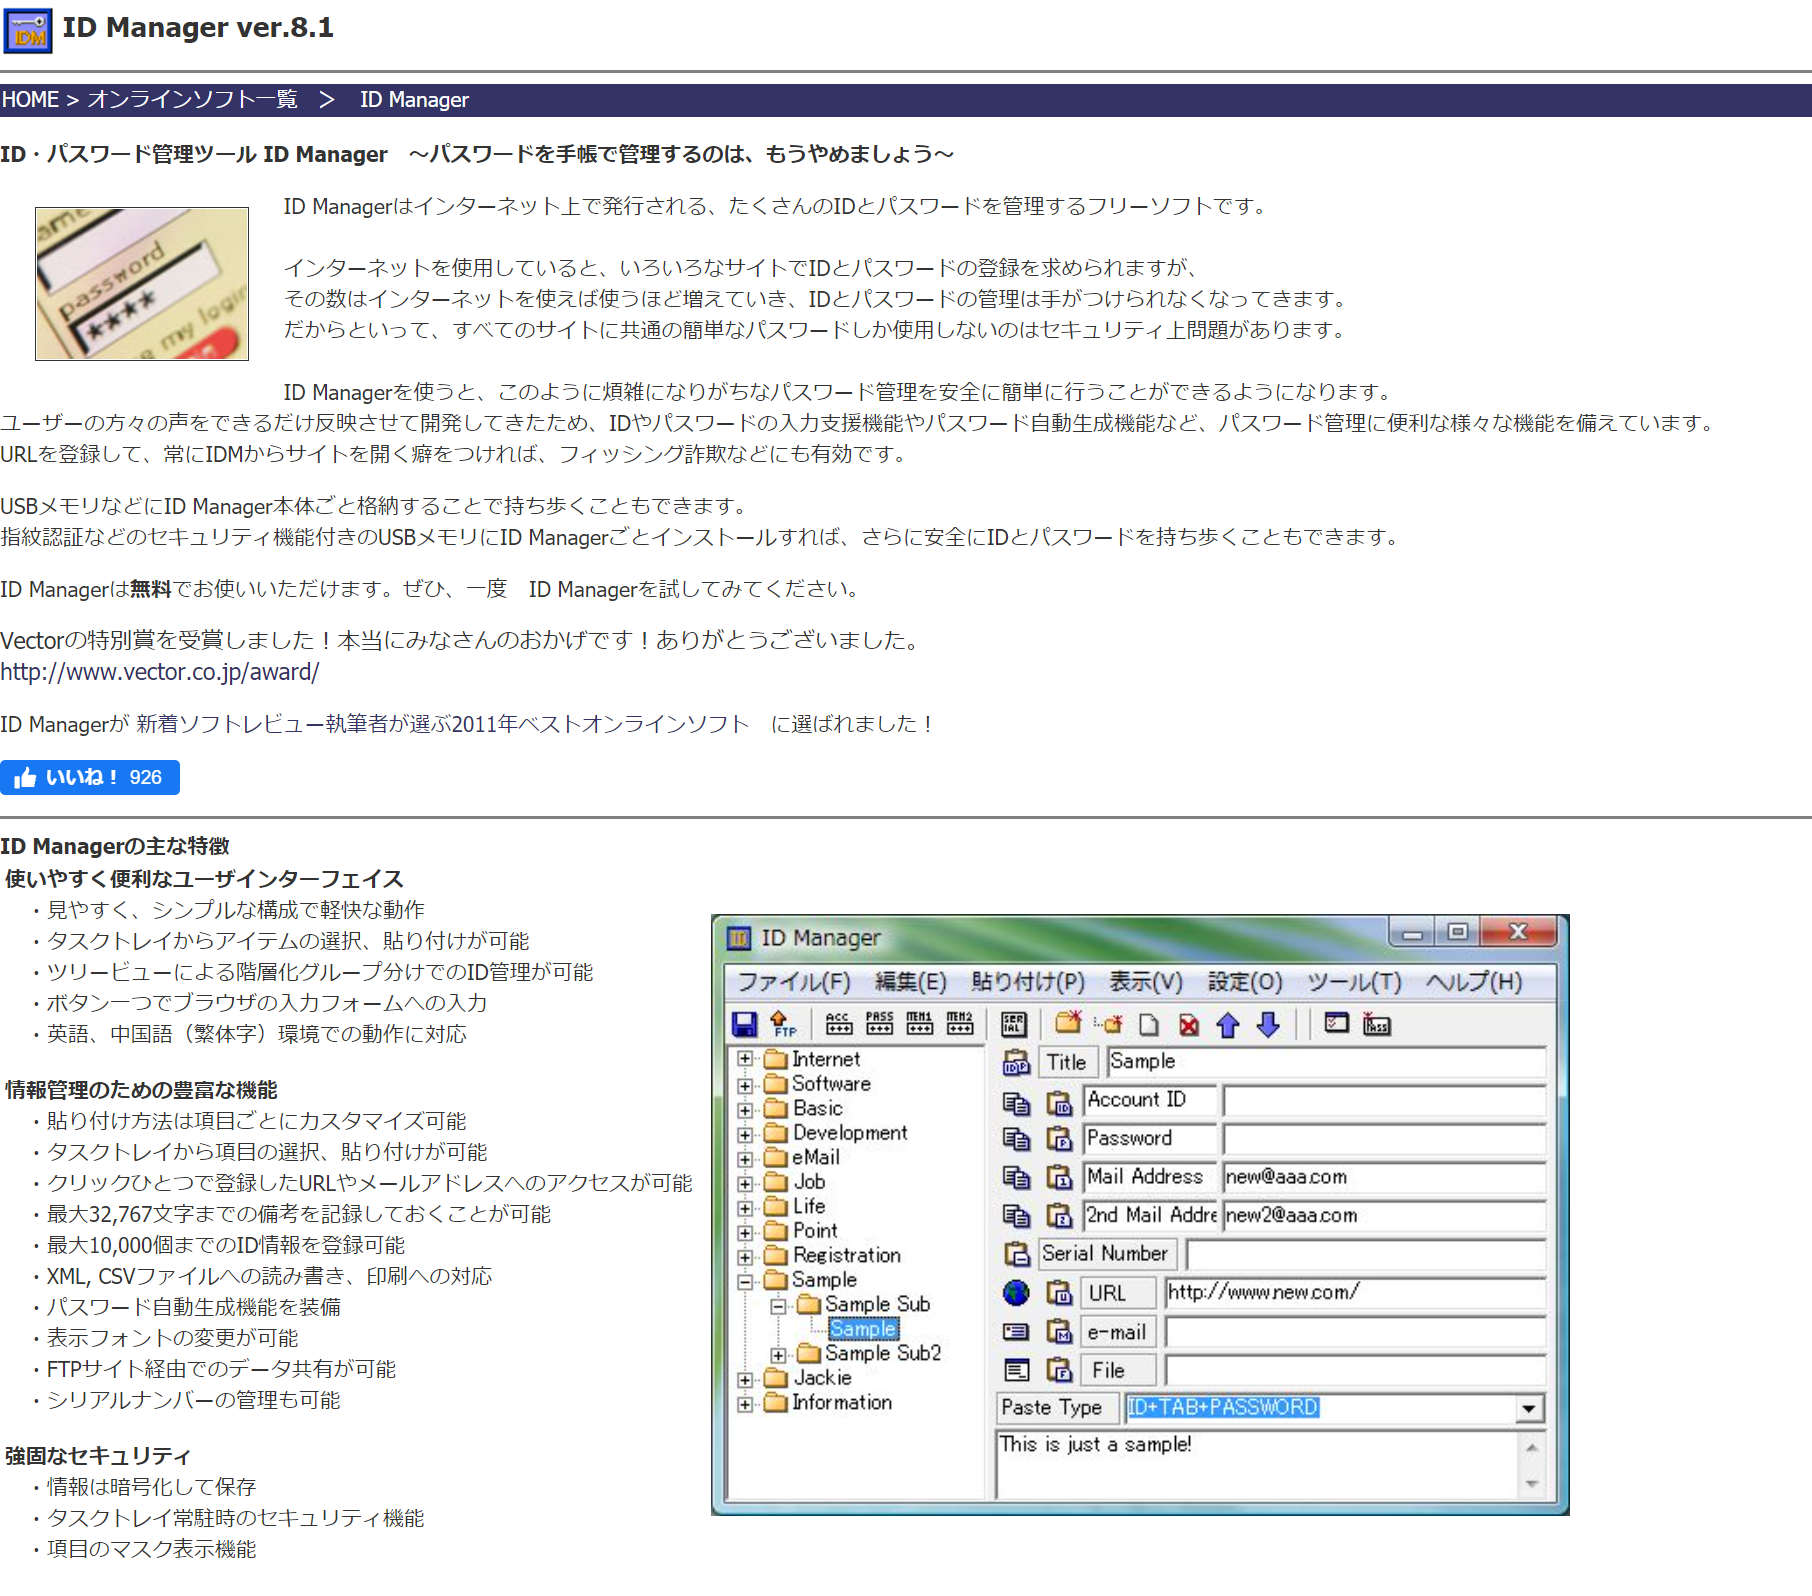
Task: Click the File button in ID Manager
Action: pyautogui.click(x=1119, y=1370)
